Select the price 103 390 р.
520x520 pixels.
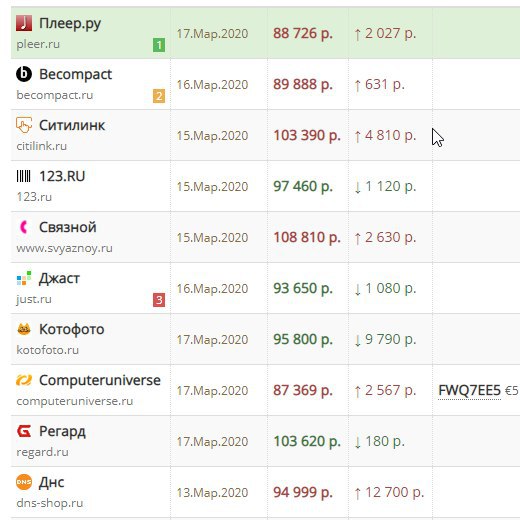307,136
